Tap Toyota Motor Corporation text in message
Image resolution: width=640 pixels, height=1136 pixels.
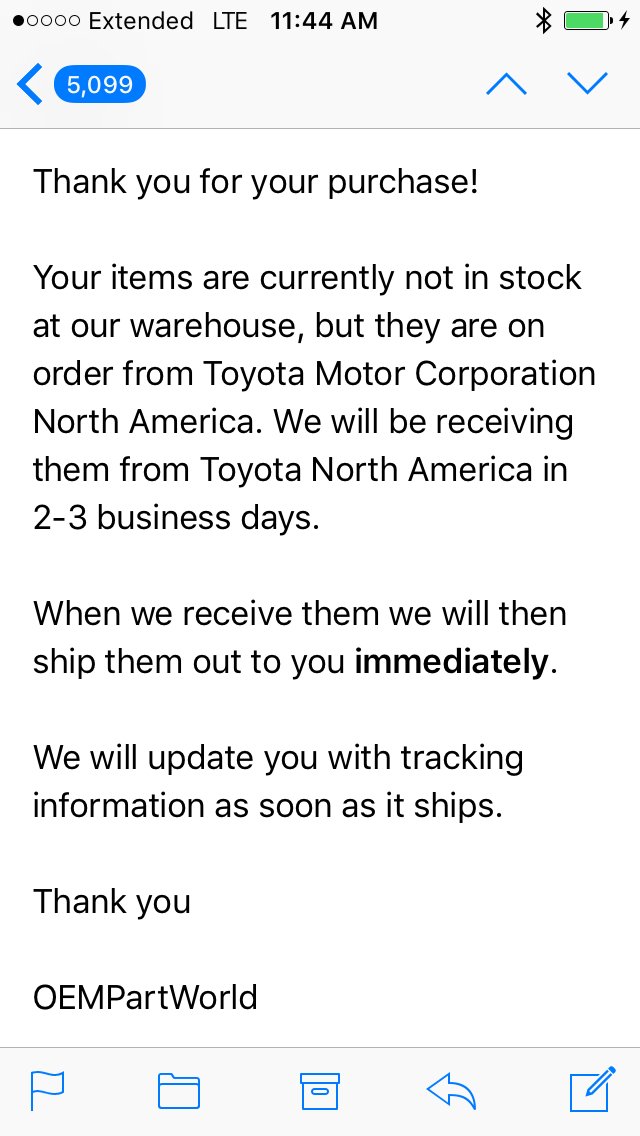[x=399, y=375]
